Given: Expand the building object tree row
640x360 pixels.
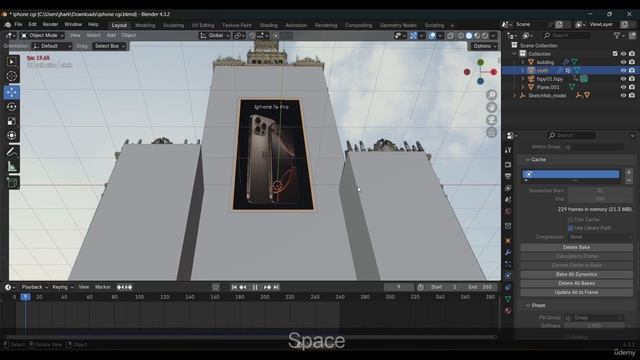Looking at the screenshot, I should click(523, 62).
